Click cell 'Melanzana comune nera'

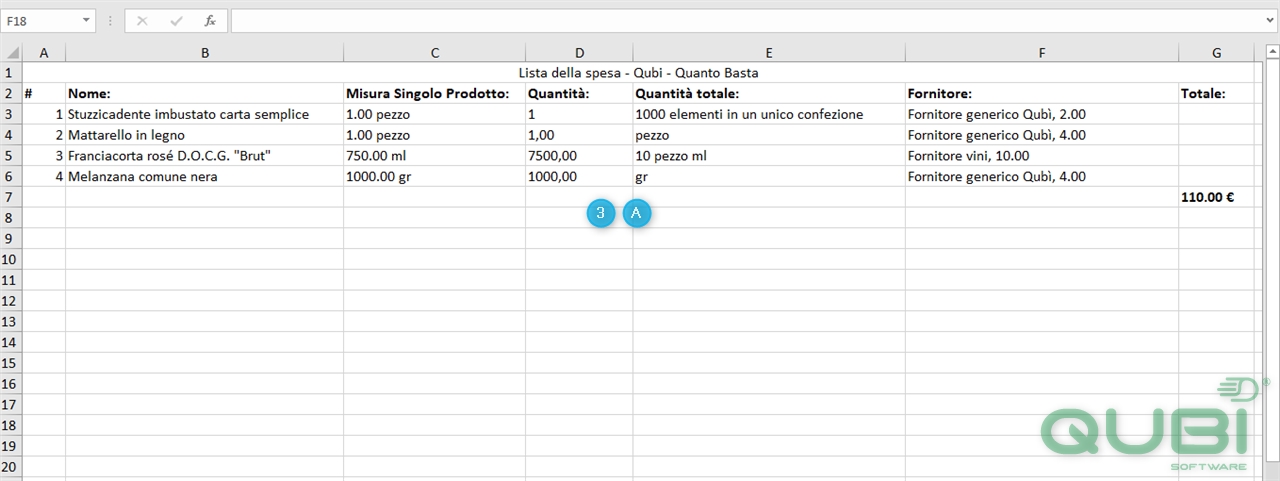[204, 177]
